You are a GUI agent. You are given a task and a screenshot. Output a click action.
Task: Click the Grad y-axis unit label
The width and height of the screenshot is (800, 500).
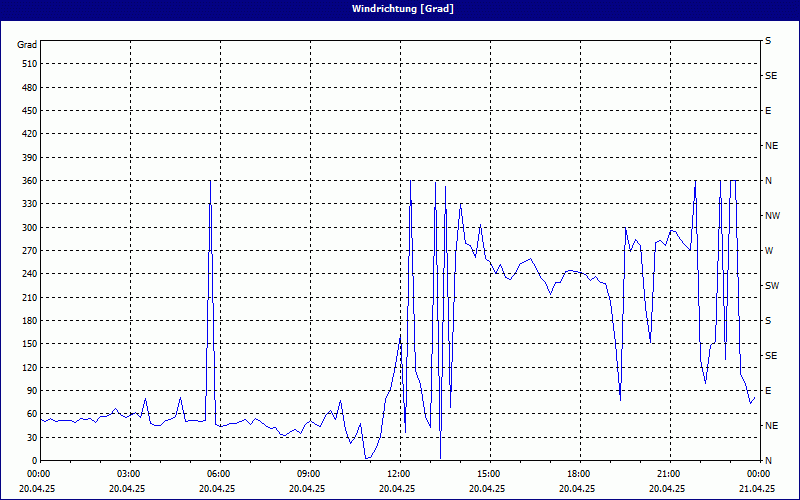coord(27,44)
